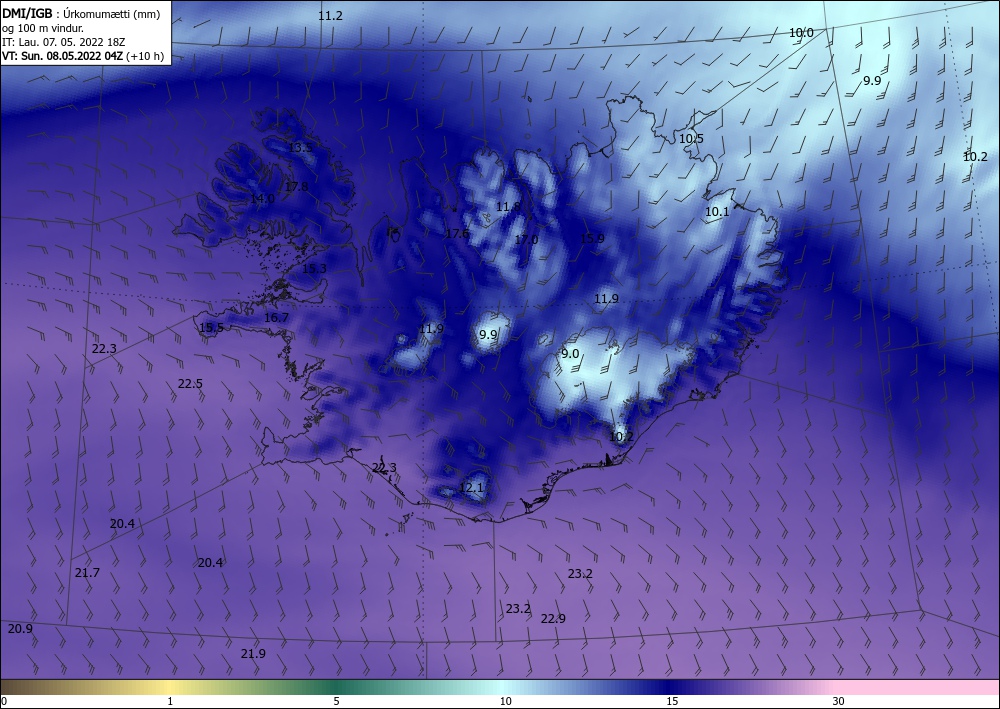Click the 22.9 value label
Image resolution: width=1000 pixels, height=709 pixels.
(553, 618)
